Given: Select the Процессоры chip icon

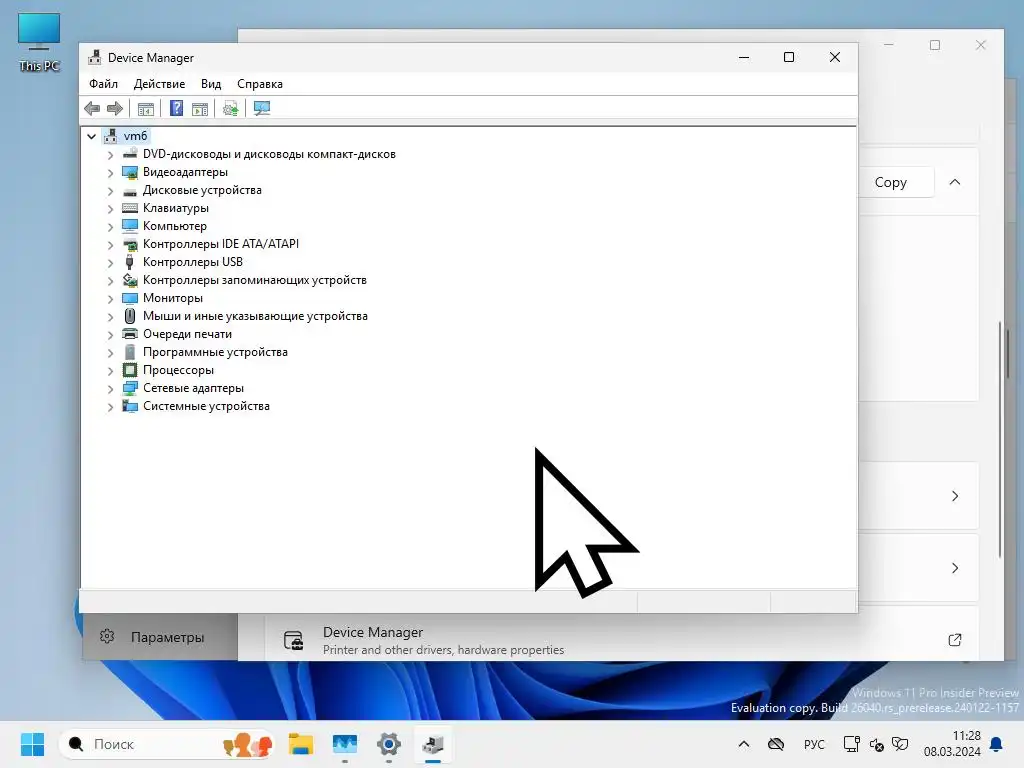Looking at the screenshot, I should [130, 370].
